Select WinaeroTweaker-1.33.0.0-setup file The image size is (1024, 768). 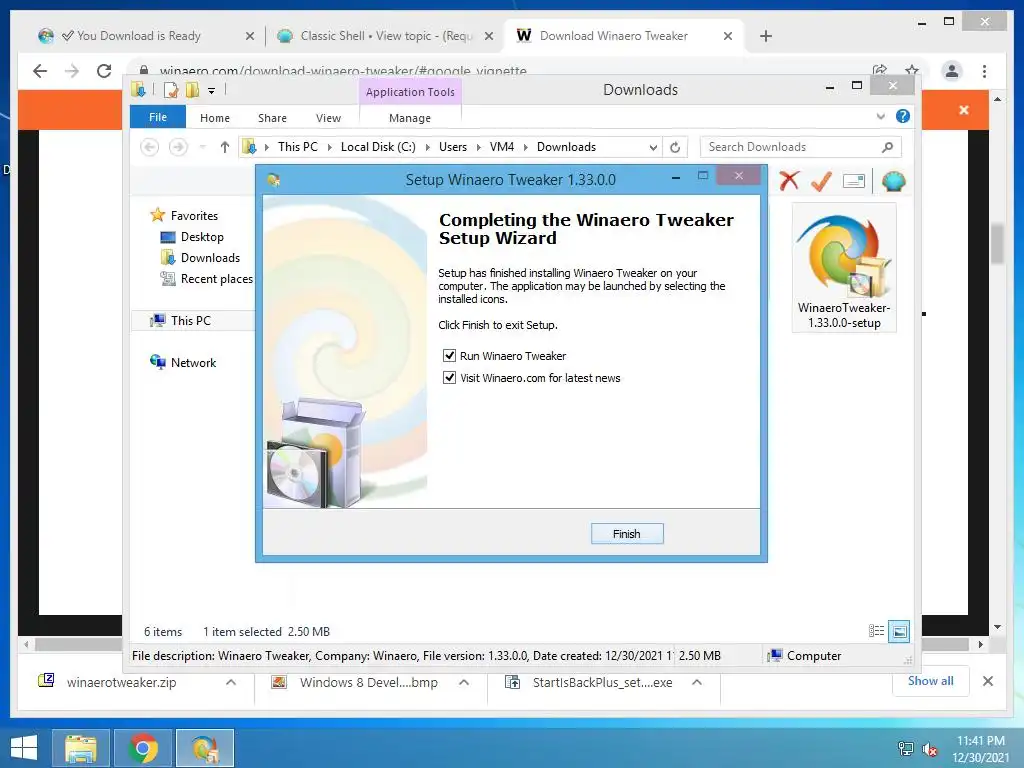tap(844, 268)
